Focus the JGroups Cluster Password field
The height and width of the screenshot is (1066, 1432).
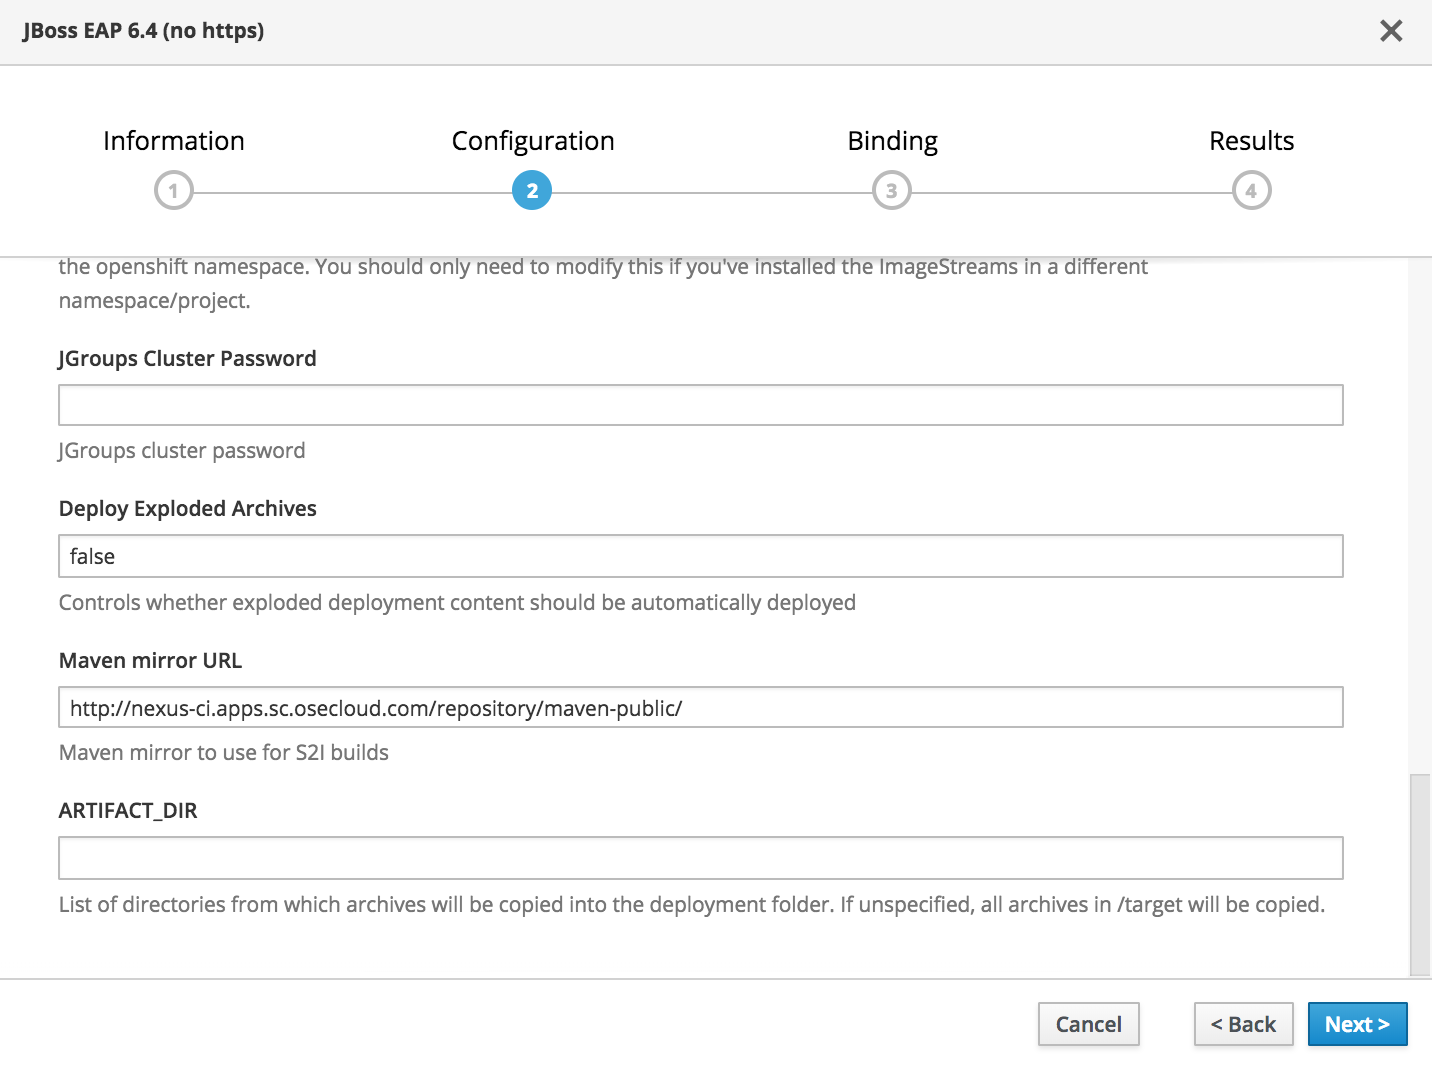[x=701, y=405]
